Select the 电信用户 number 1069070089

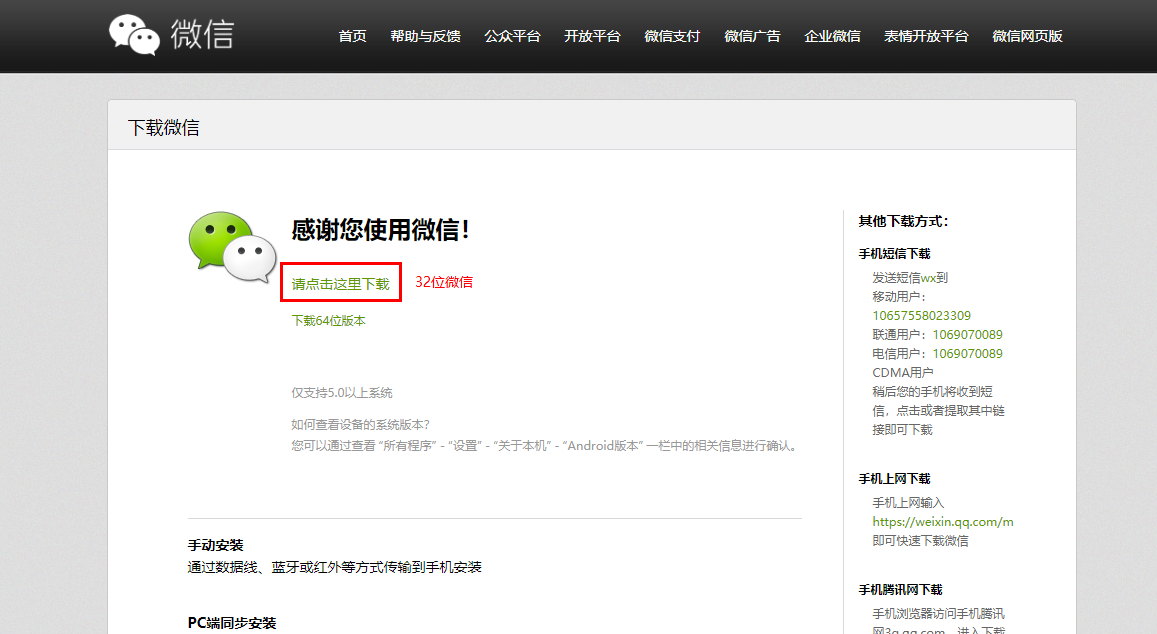coord(967,354)
